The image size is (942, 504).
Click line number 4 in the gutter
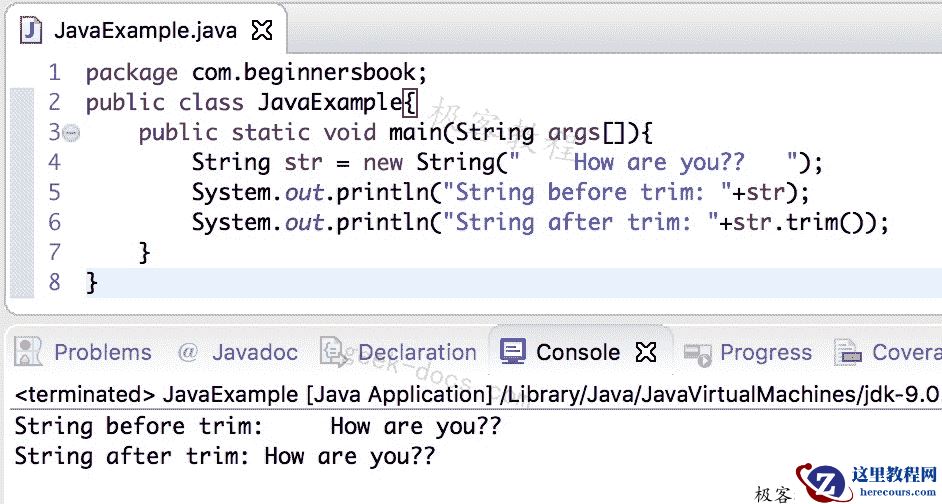(55, 163)
